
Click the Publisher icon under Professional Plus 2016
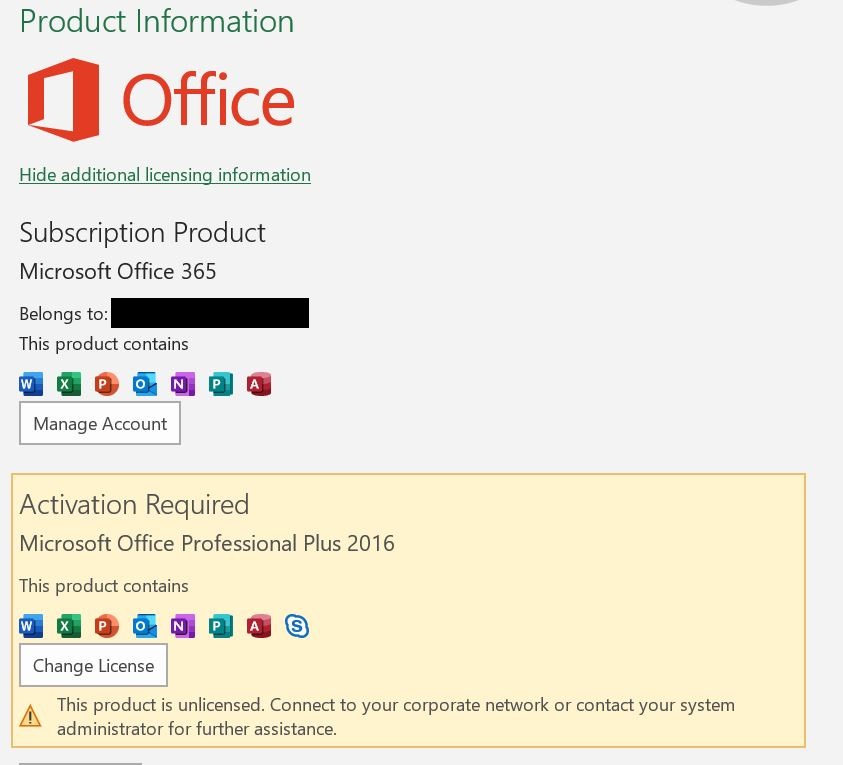220,626
